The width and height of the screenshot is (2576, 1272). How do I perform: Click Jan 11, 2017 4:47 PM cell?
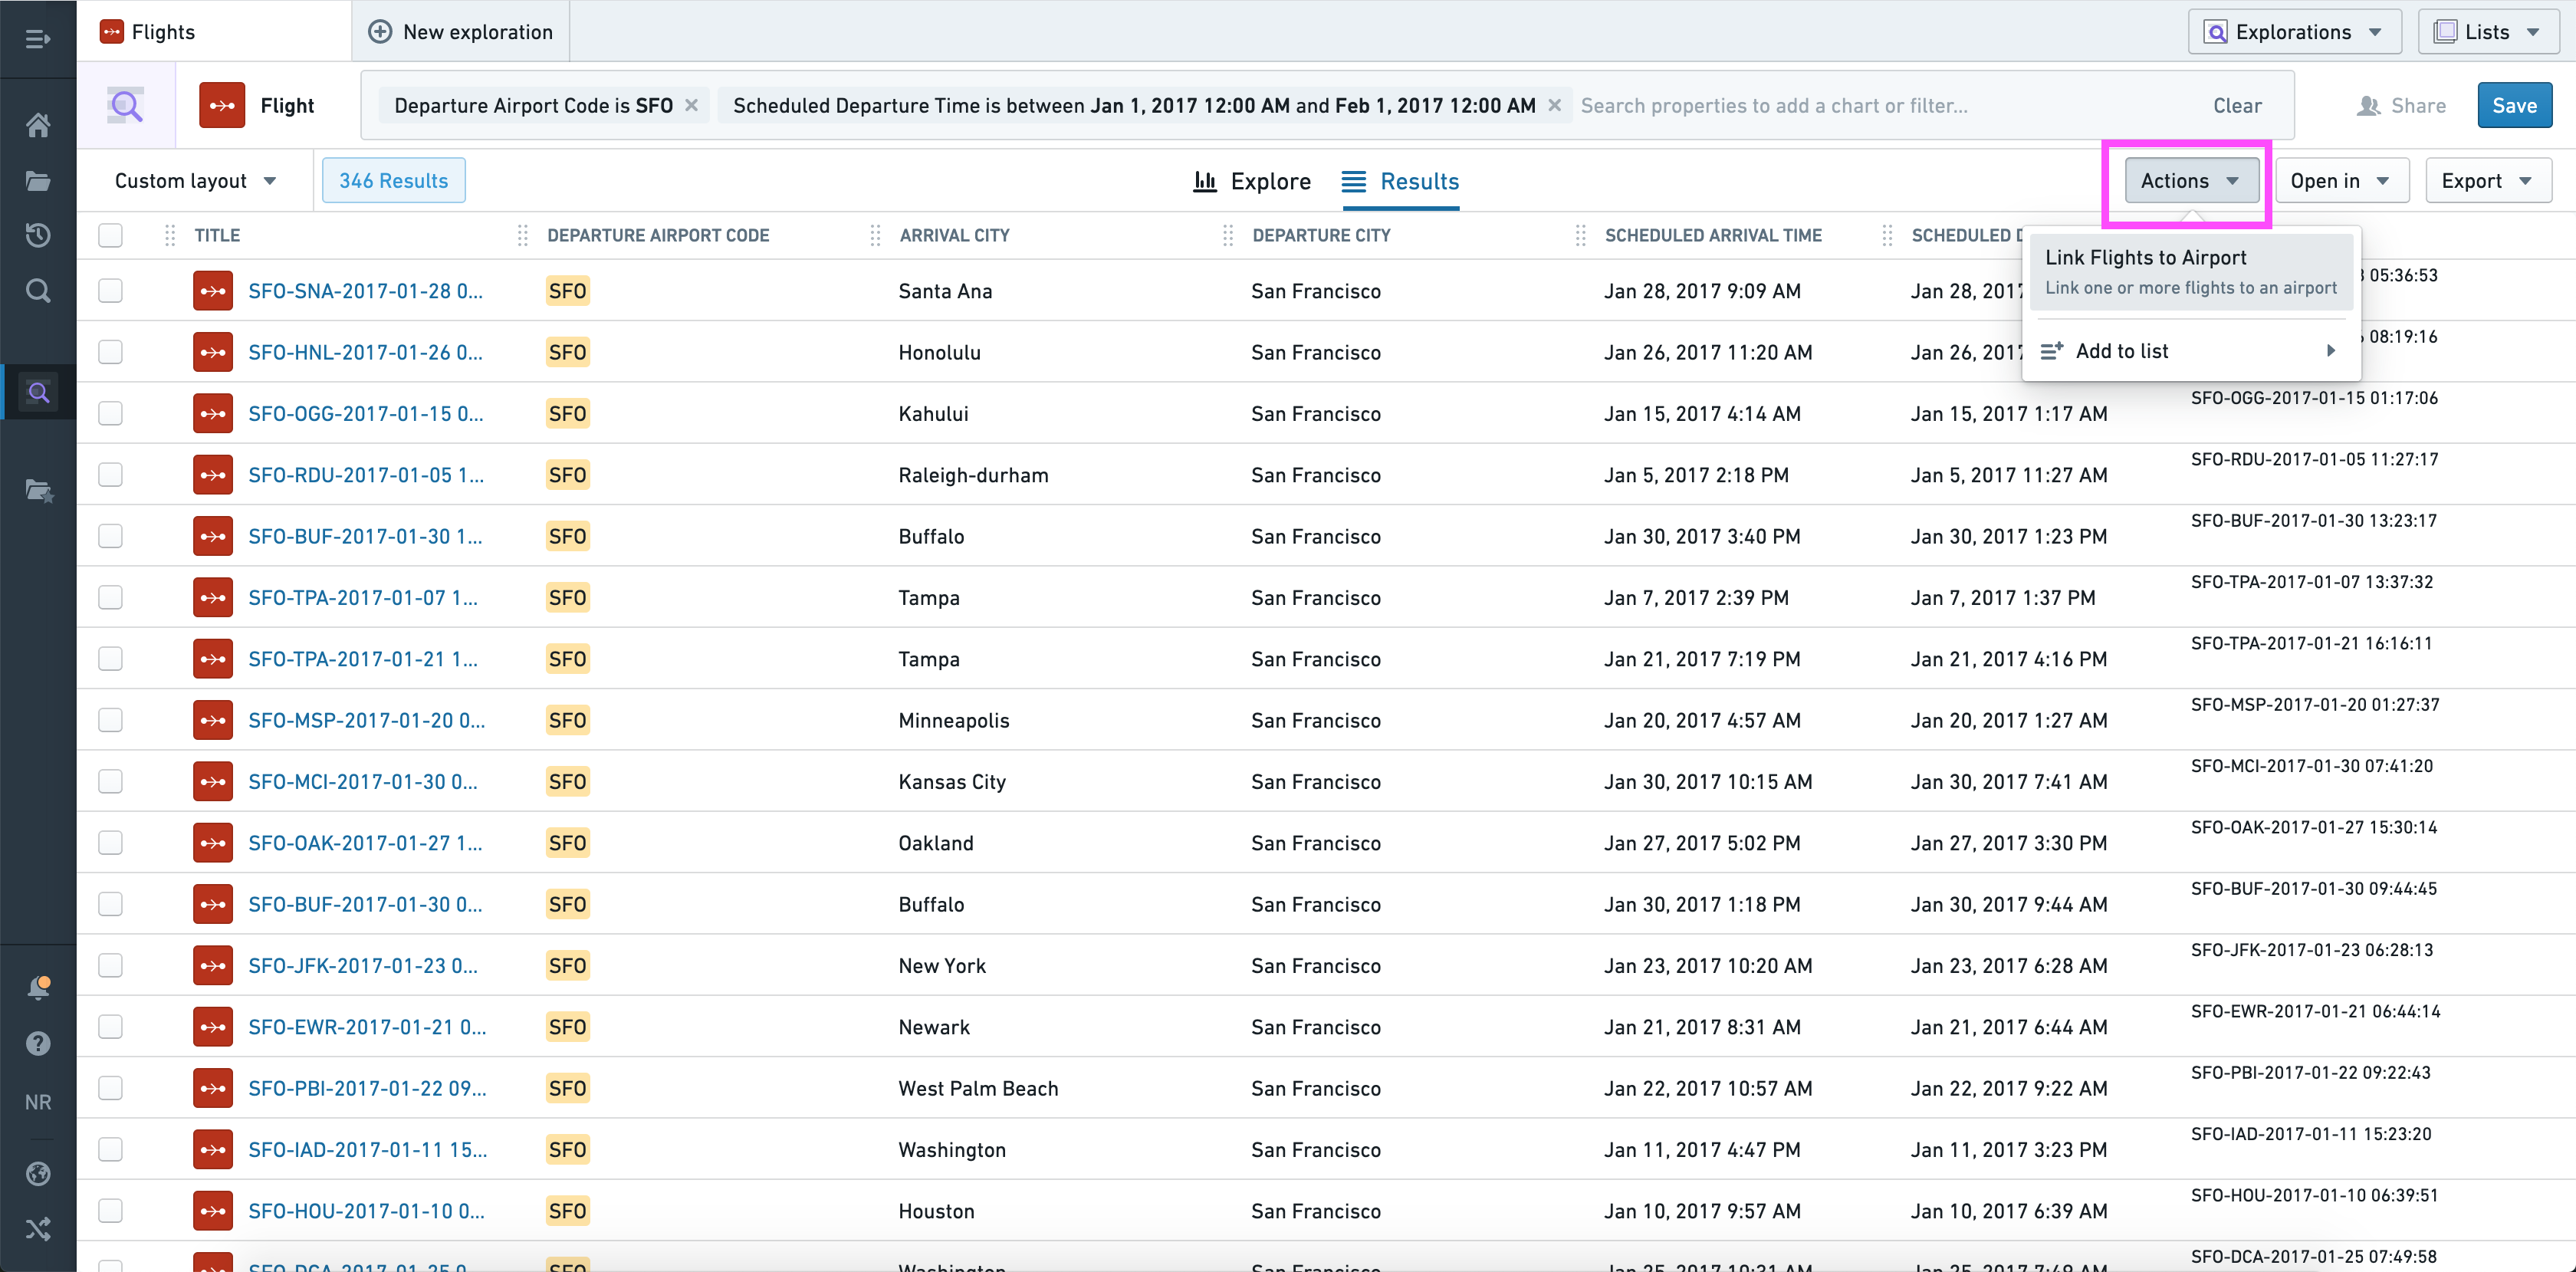coord(1702,1150)
